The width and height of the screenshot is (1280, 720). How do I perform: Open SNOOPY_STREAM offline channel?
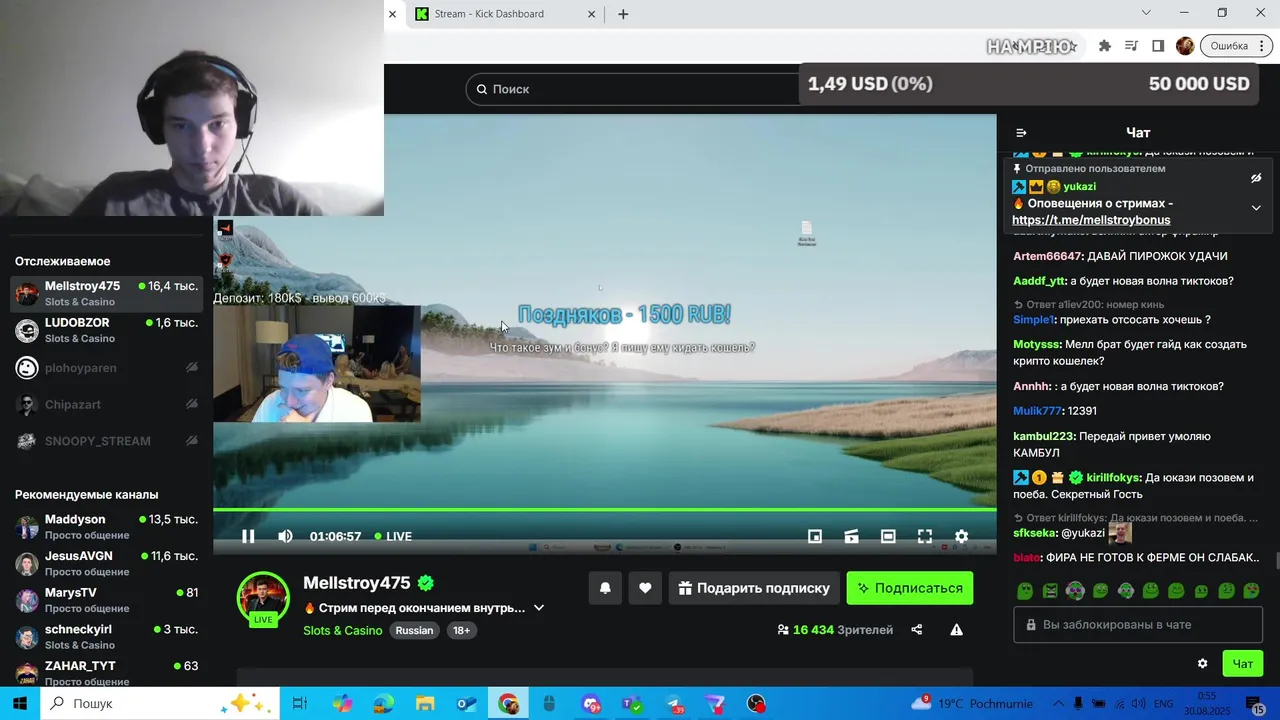pyautogui.click(x=106, y=441)
